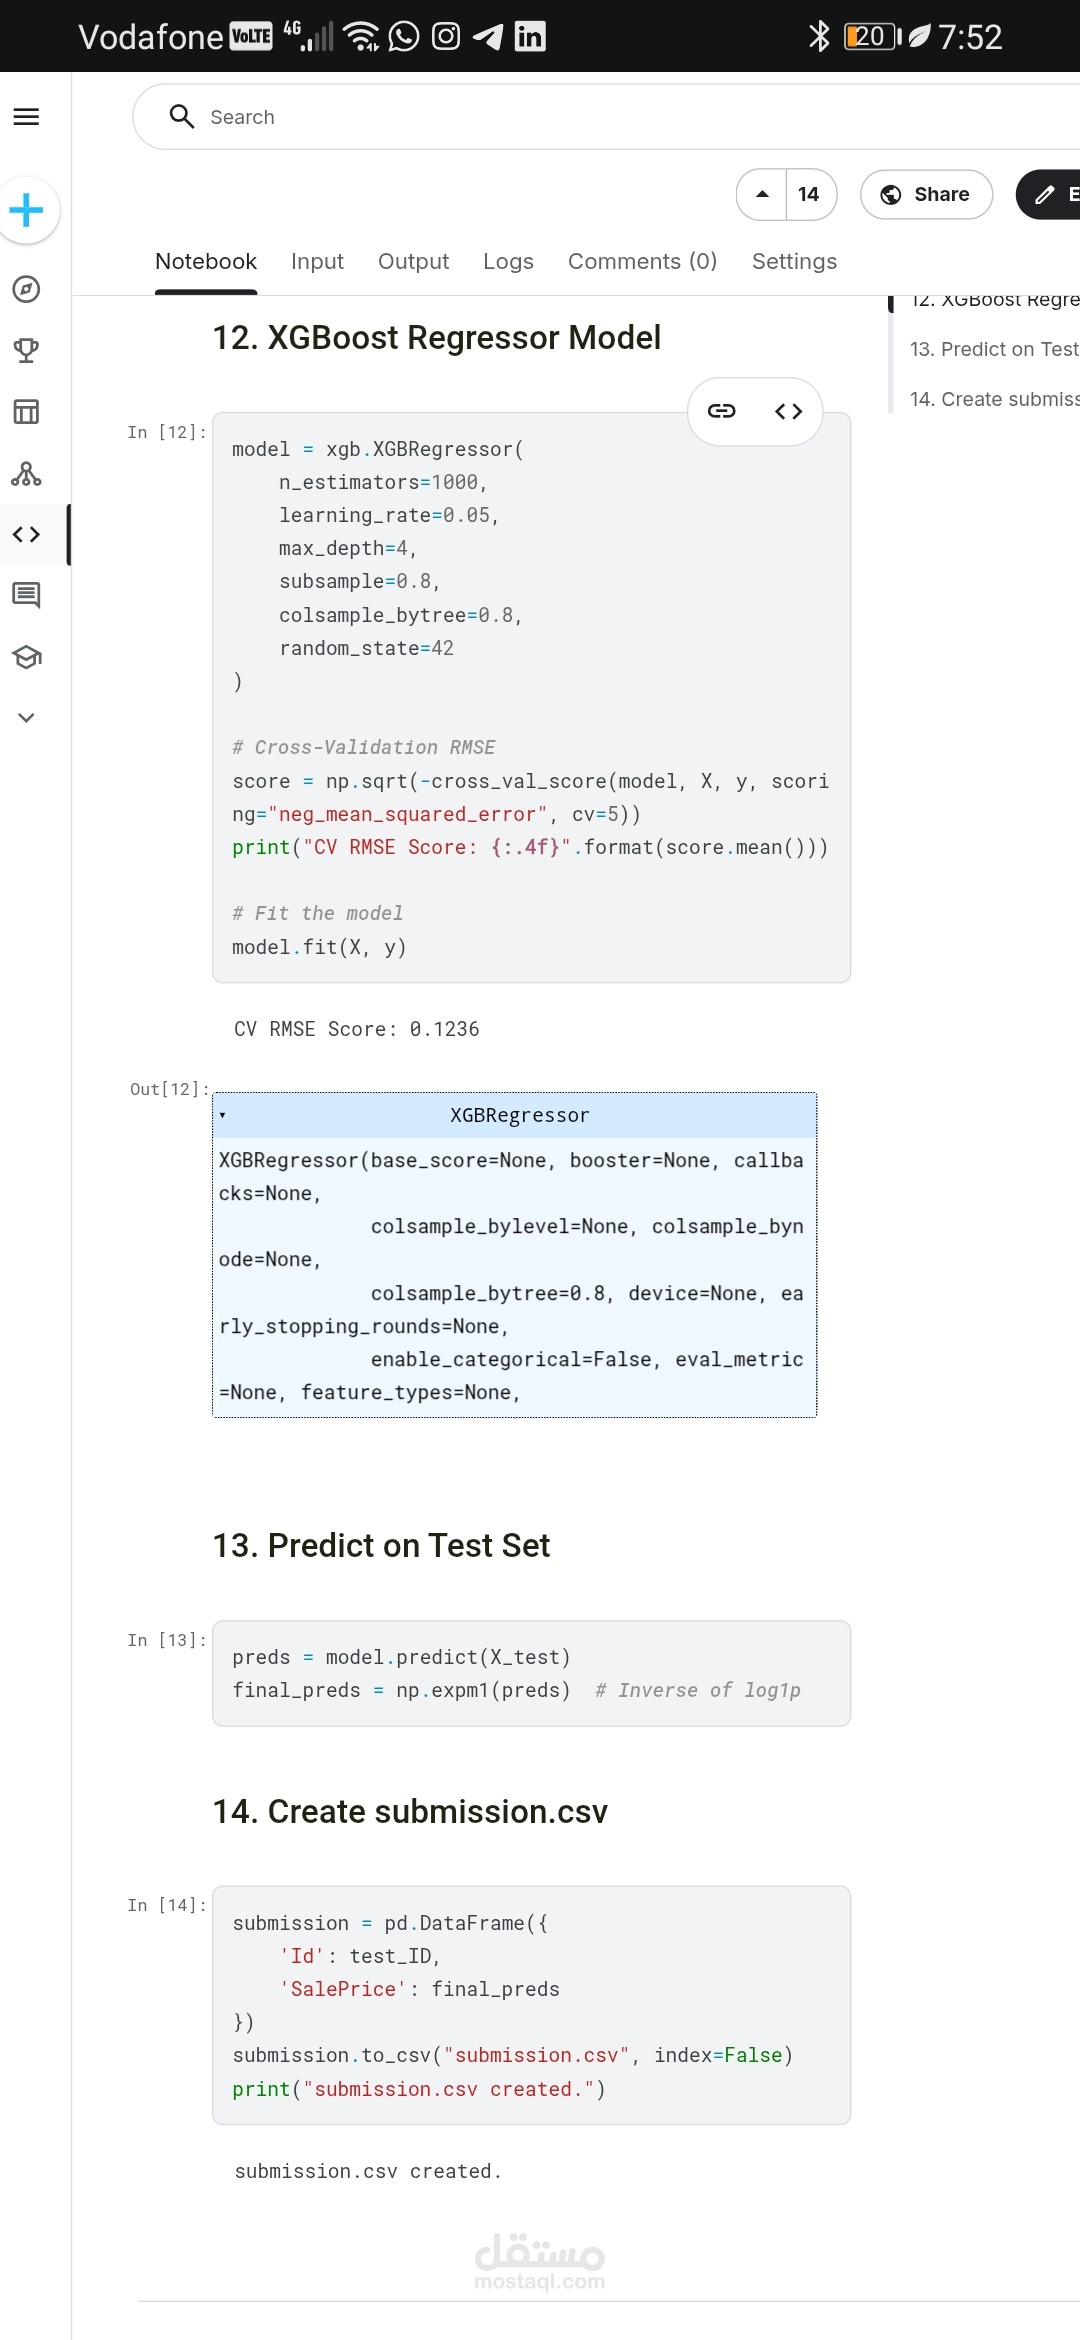The image size is (1080, 2340).
Task: Tap the Bluetooth status icon
Action: click(820, 37)
